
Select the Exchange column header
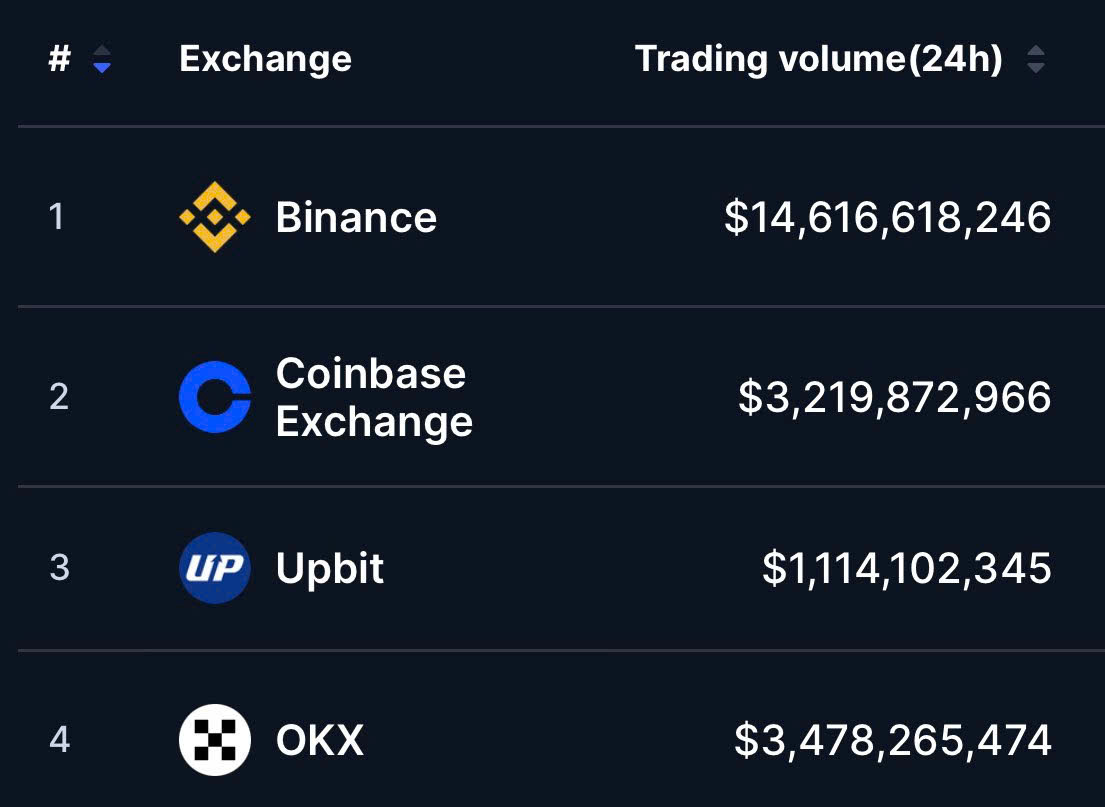coord(265,58)
